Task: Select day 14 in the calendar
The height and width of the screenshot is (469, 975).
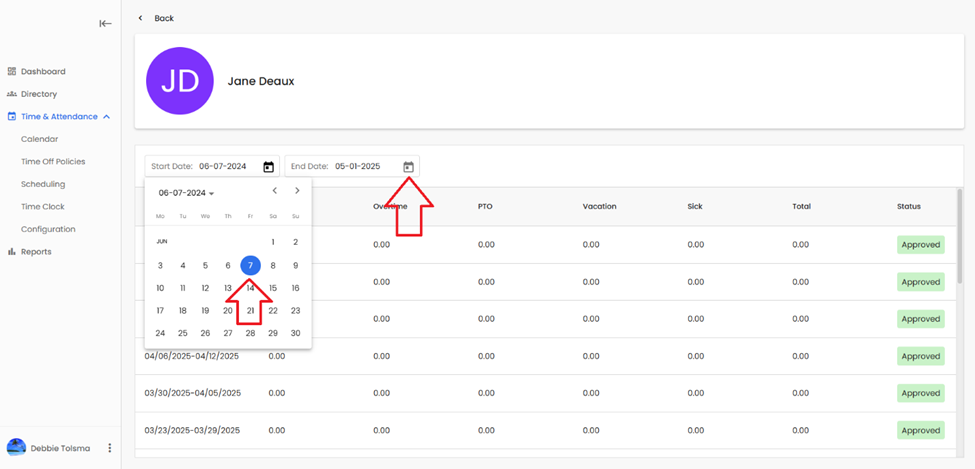Action: 250,288
